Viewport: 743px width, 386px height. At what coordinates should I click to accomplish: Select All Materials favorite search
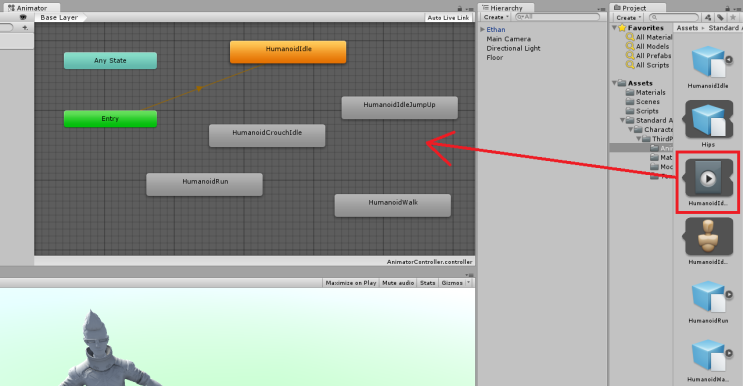[649, 37]
